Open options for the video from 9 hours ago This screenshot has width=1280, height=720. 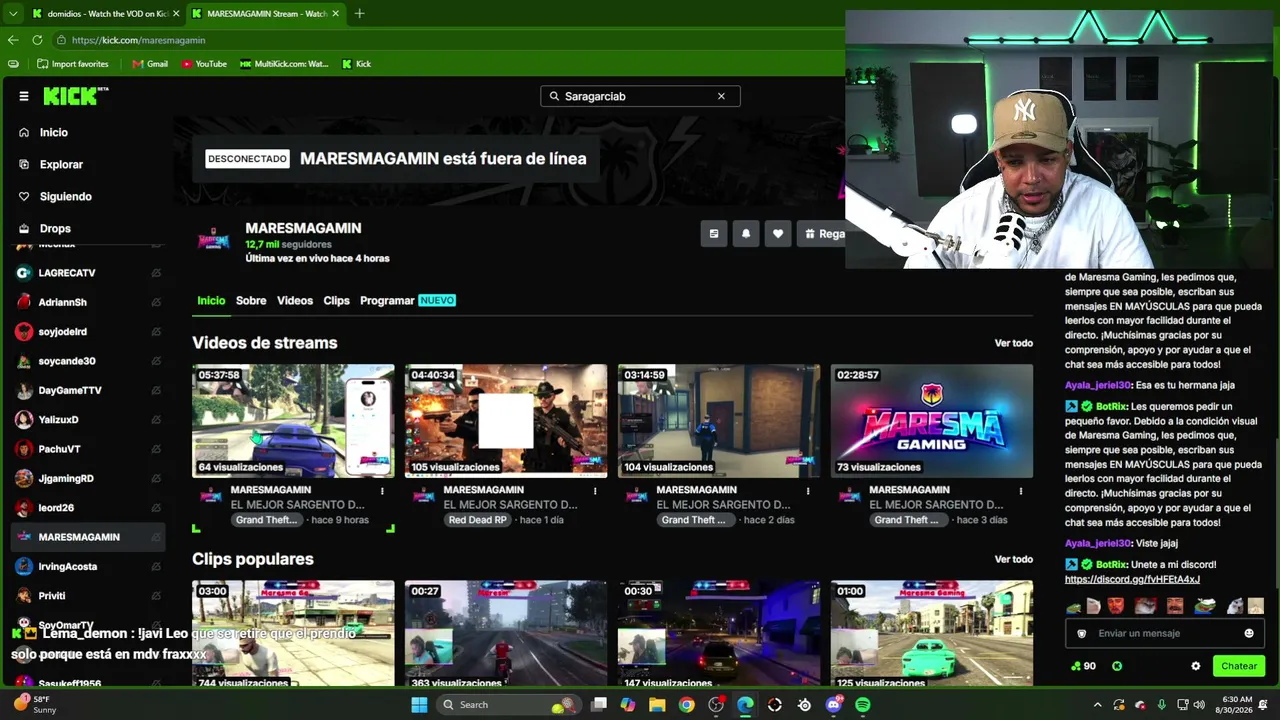(382, 491)
